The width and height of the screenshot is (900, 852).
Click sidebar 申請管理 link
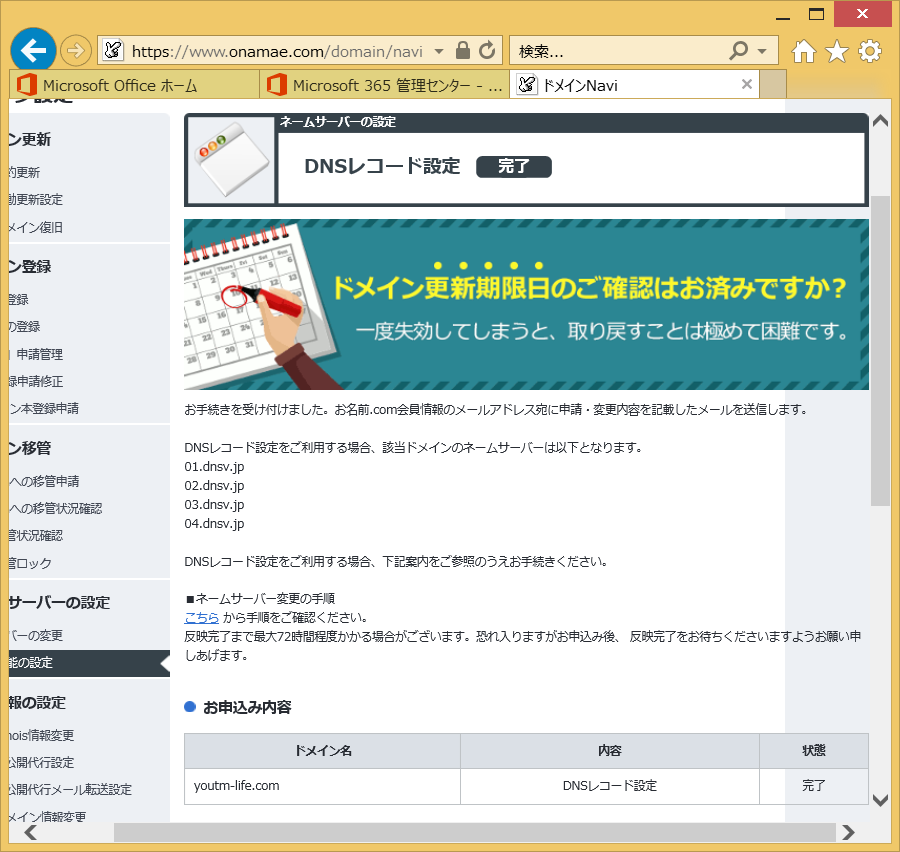tap(39, 354)
